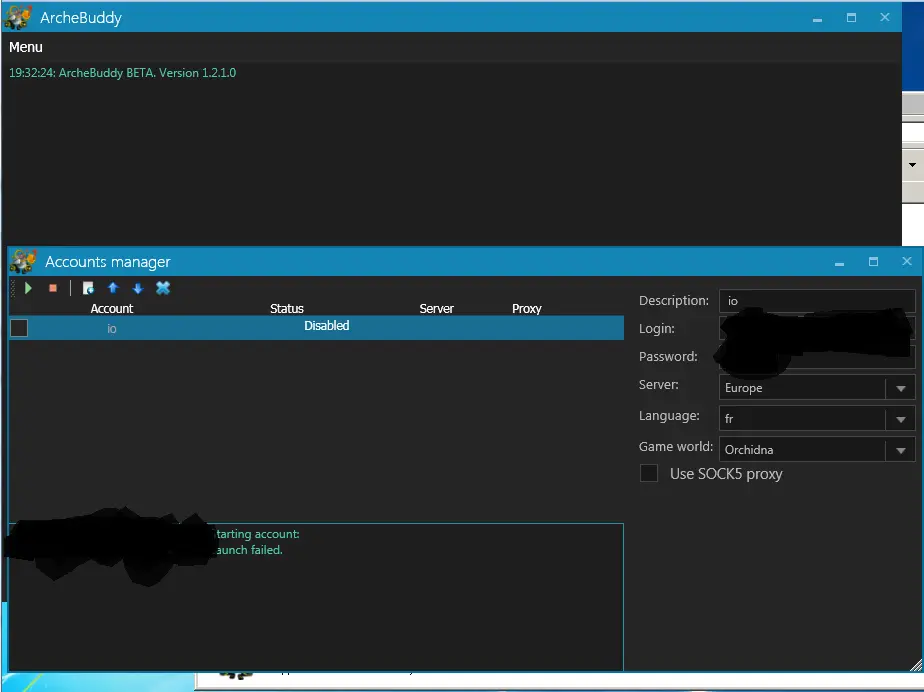Click Accounts manager window icon
Image resolution: width=924 pixels, height=692 pixels.
coord(24,261)
